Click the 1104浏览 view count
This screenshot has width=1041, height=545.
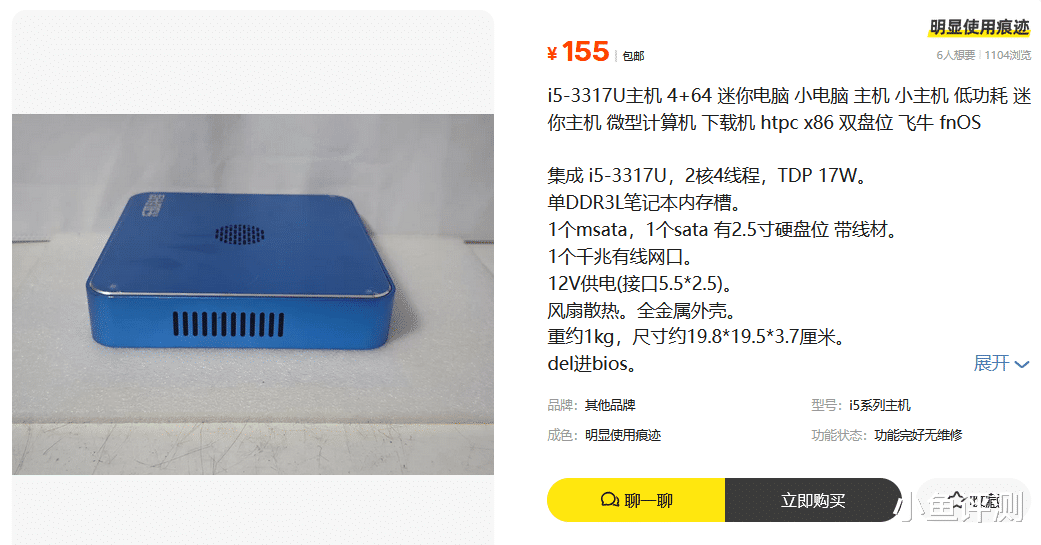pyautogui.click(x=1008, y=55)
